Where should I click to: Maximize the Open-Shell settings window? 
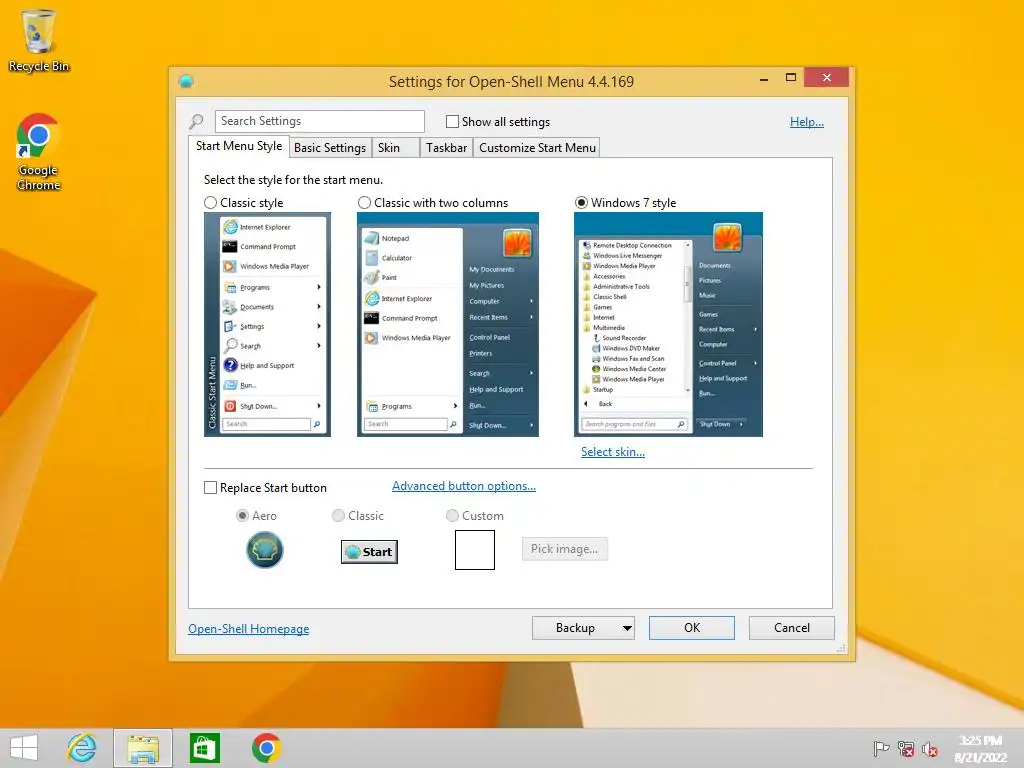tap(791, 78)
